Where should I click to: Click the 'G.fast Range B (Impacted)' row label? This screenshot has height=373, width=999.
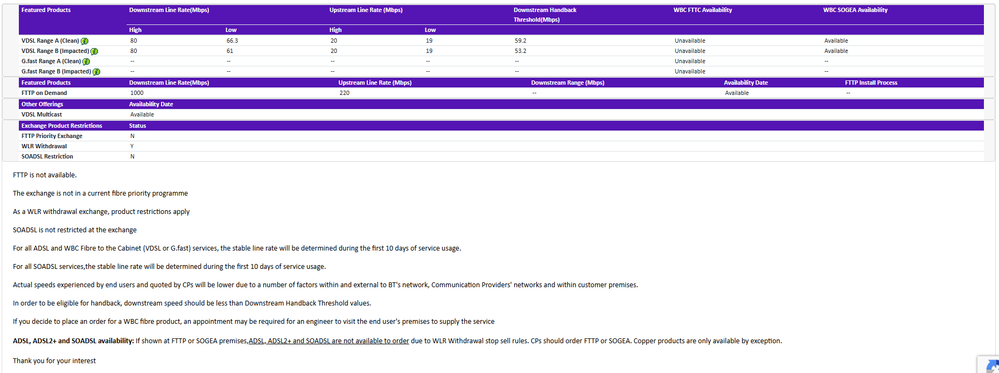[56, 71]
